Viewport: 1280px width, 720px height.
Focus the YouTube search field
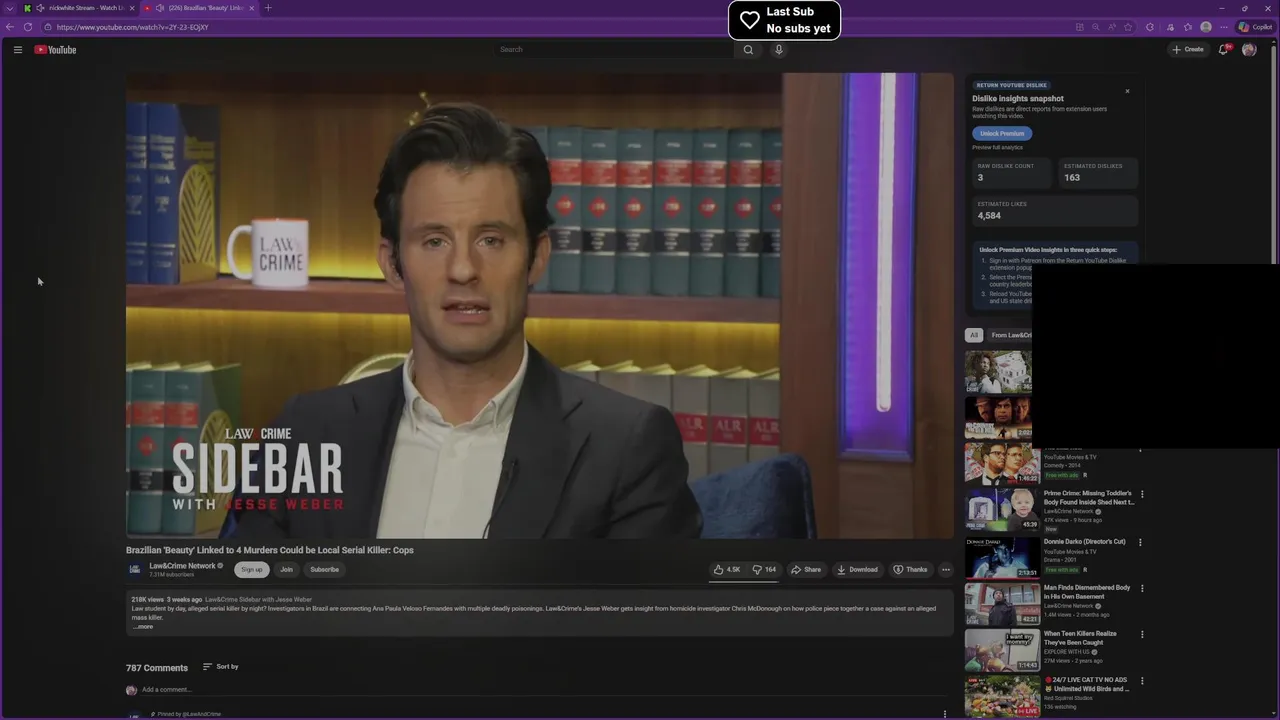[x=615, y=49]
